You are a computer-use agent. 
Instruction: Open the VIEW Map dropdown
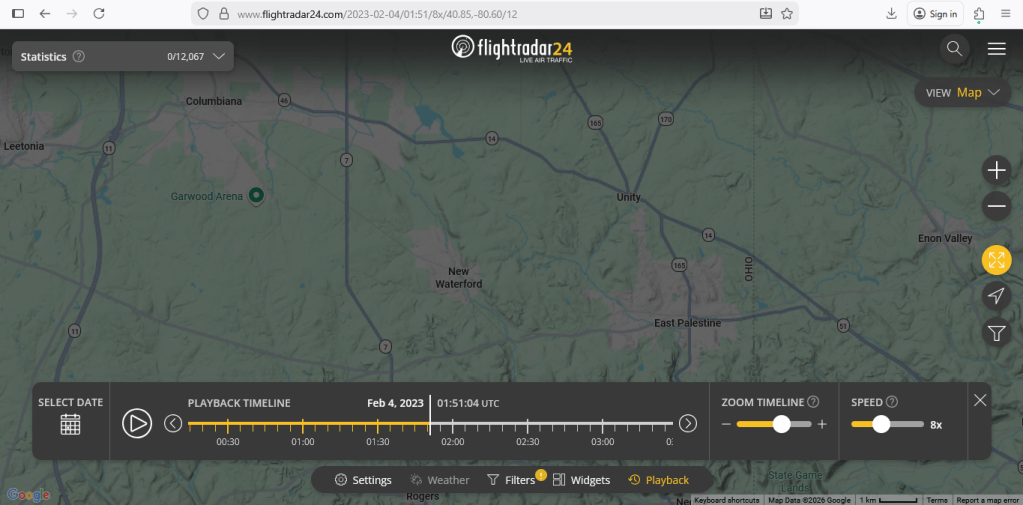coord(964,93)
